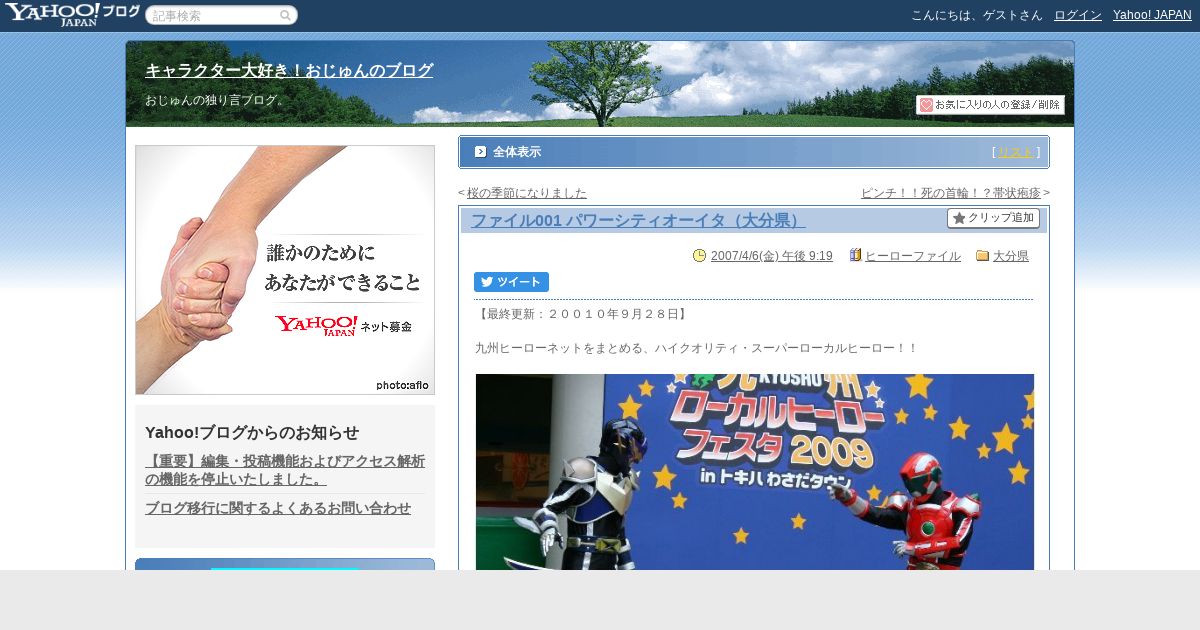Click the folder icon by 大分県
The width and height of the screenshot is (1200, 630).
[982, 256]
